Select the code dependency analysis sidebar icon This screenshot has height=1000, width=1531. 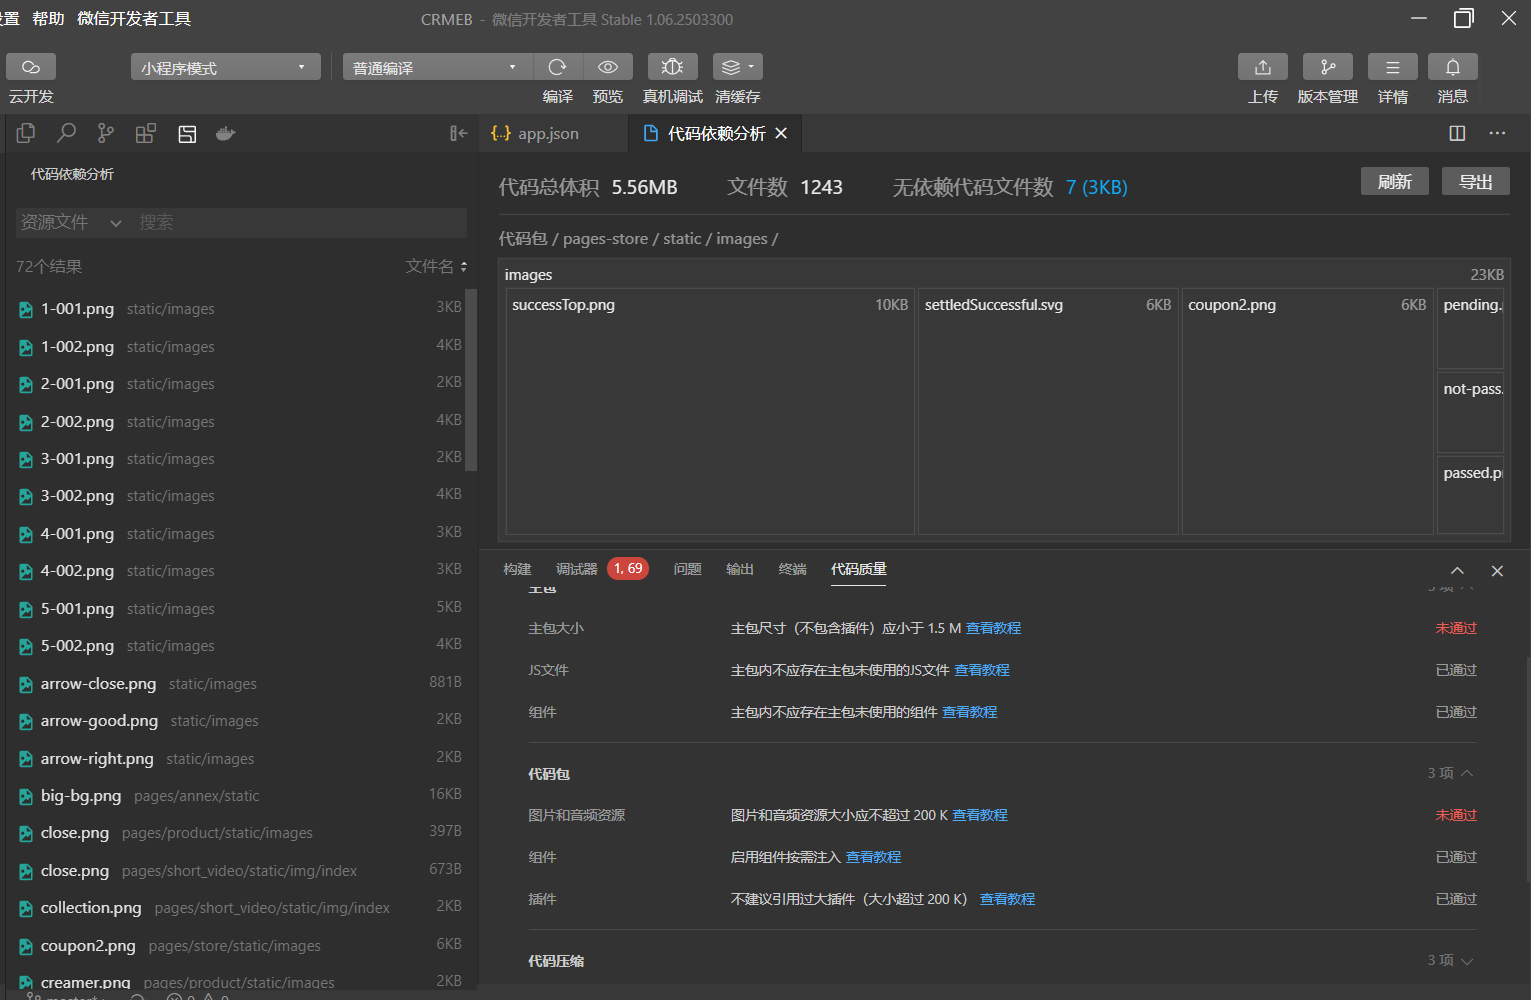187,133
